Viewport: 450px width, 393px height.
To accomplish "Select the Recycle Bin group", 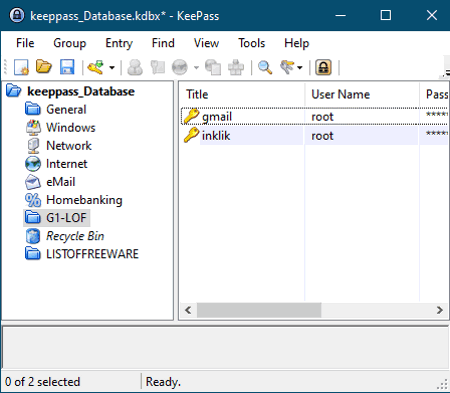I will 75,236.
